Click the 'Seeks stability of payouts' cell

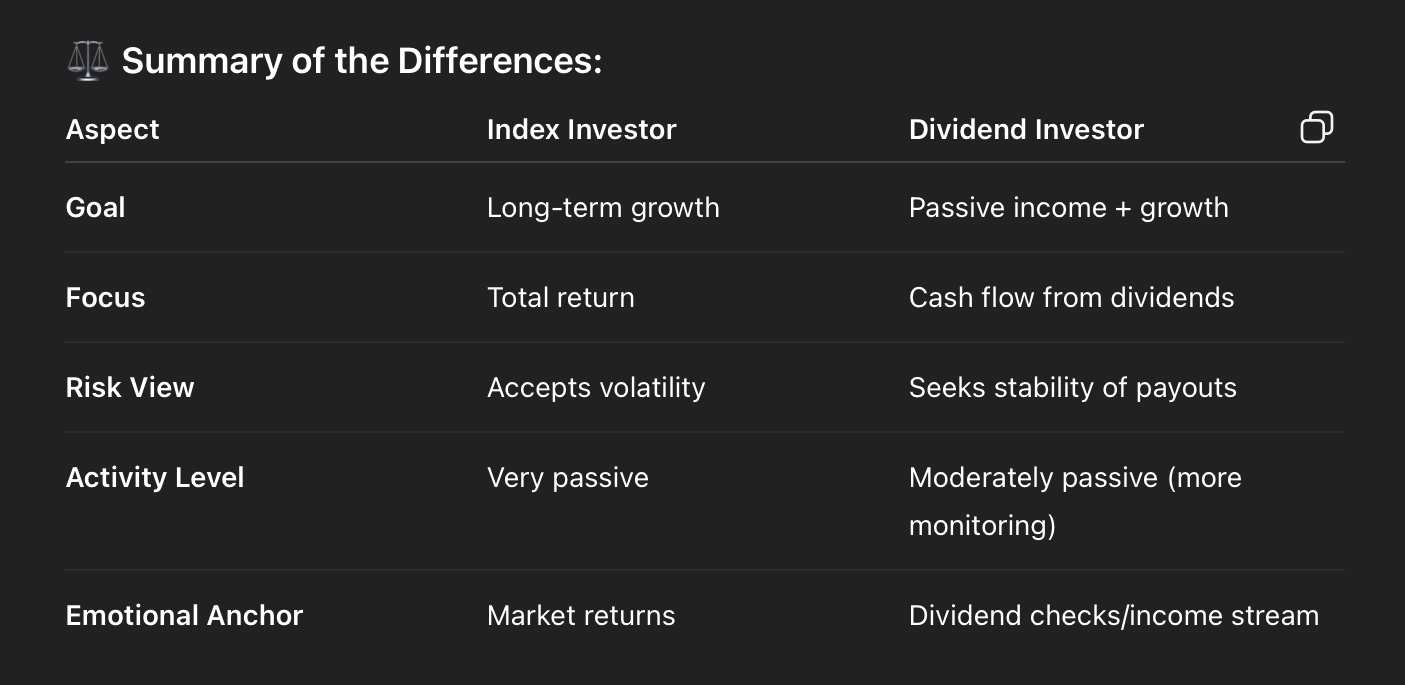pyautogui.click(x=1072, y=388)
